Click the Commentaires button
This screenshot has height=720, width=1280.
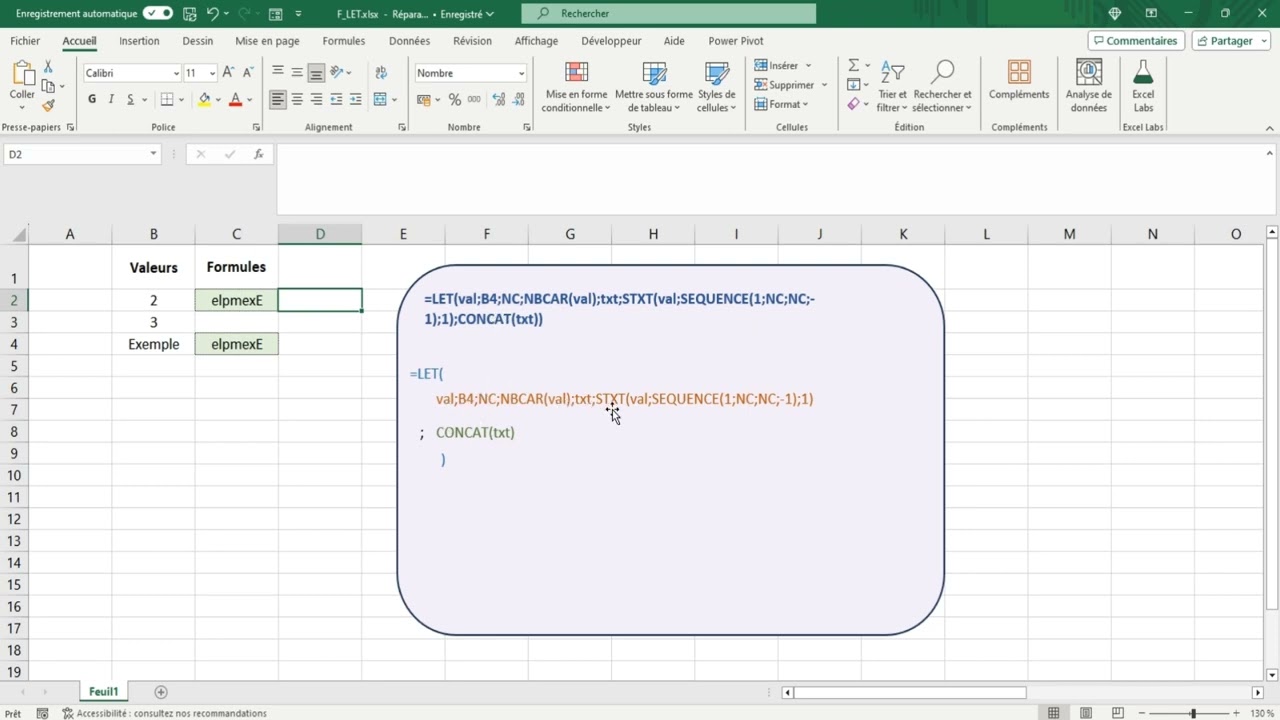[x=1136, y=41]
